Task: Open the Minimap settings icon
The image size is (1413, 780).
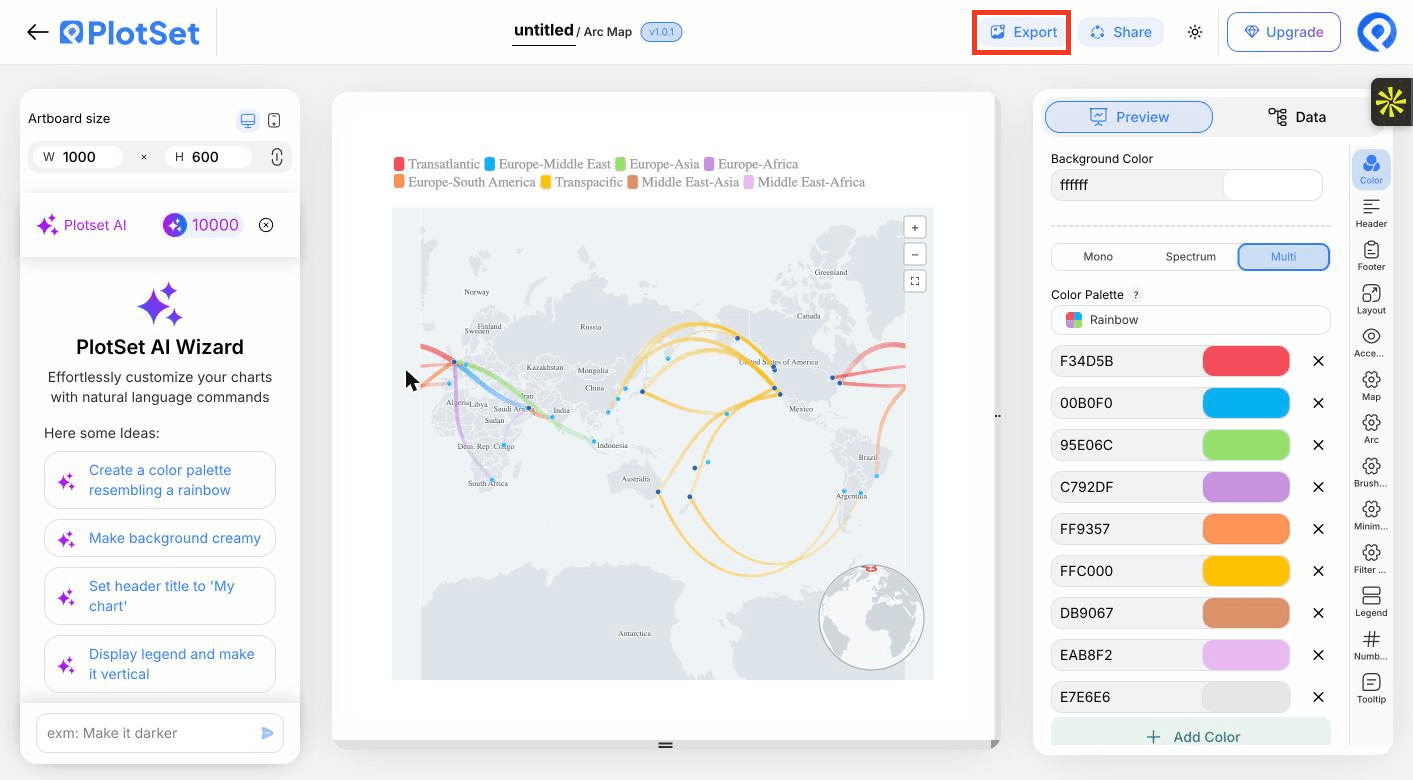Action: pos(1371,515)
